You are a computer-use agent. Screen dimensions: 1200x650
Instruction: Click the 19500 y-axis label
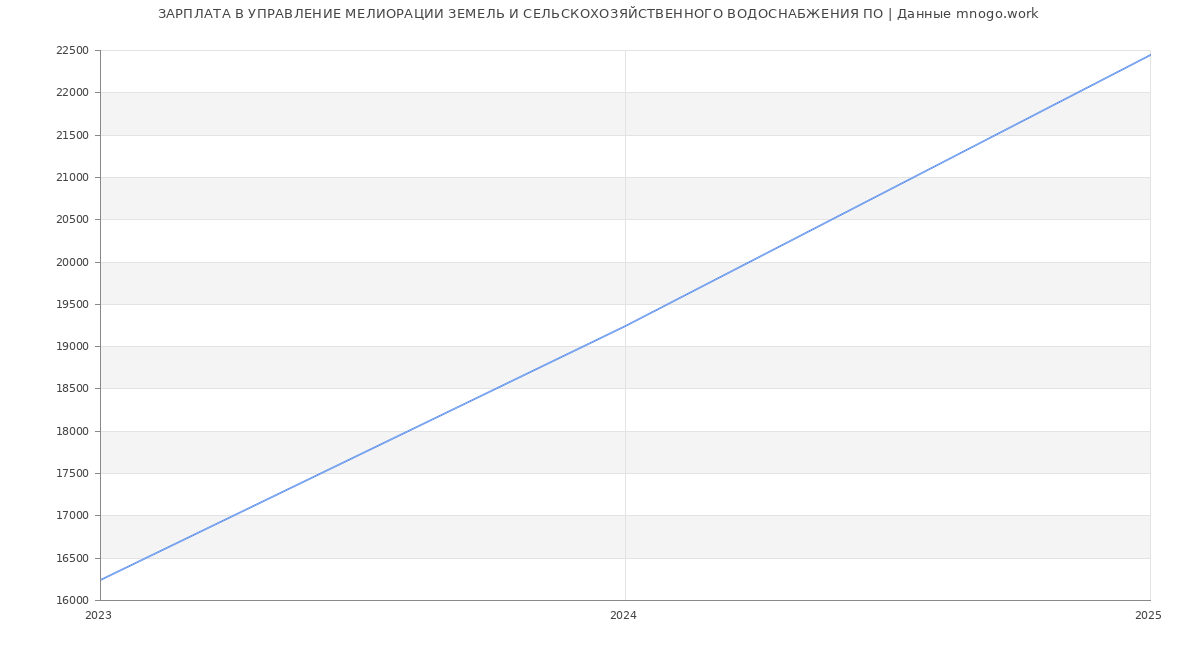72,305
